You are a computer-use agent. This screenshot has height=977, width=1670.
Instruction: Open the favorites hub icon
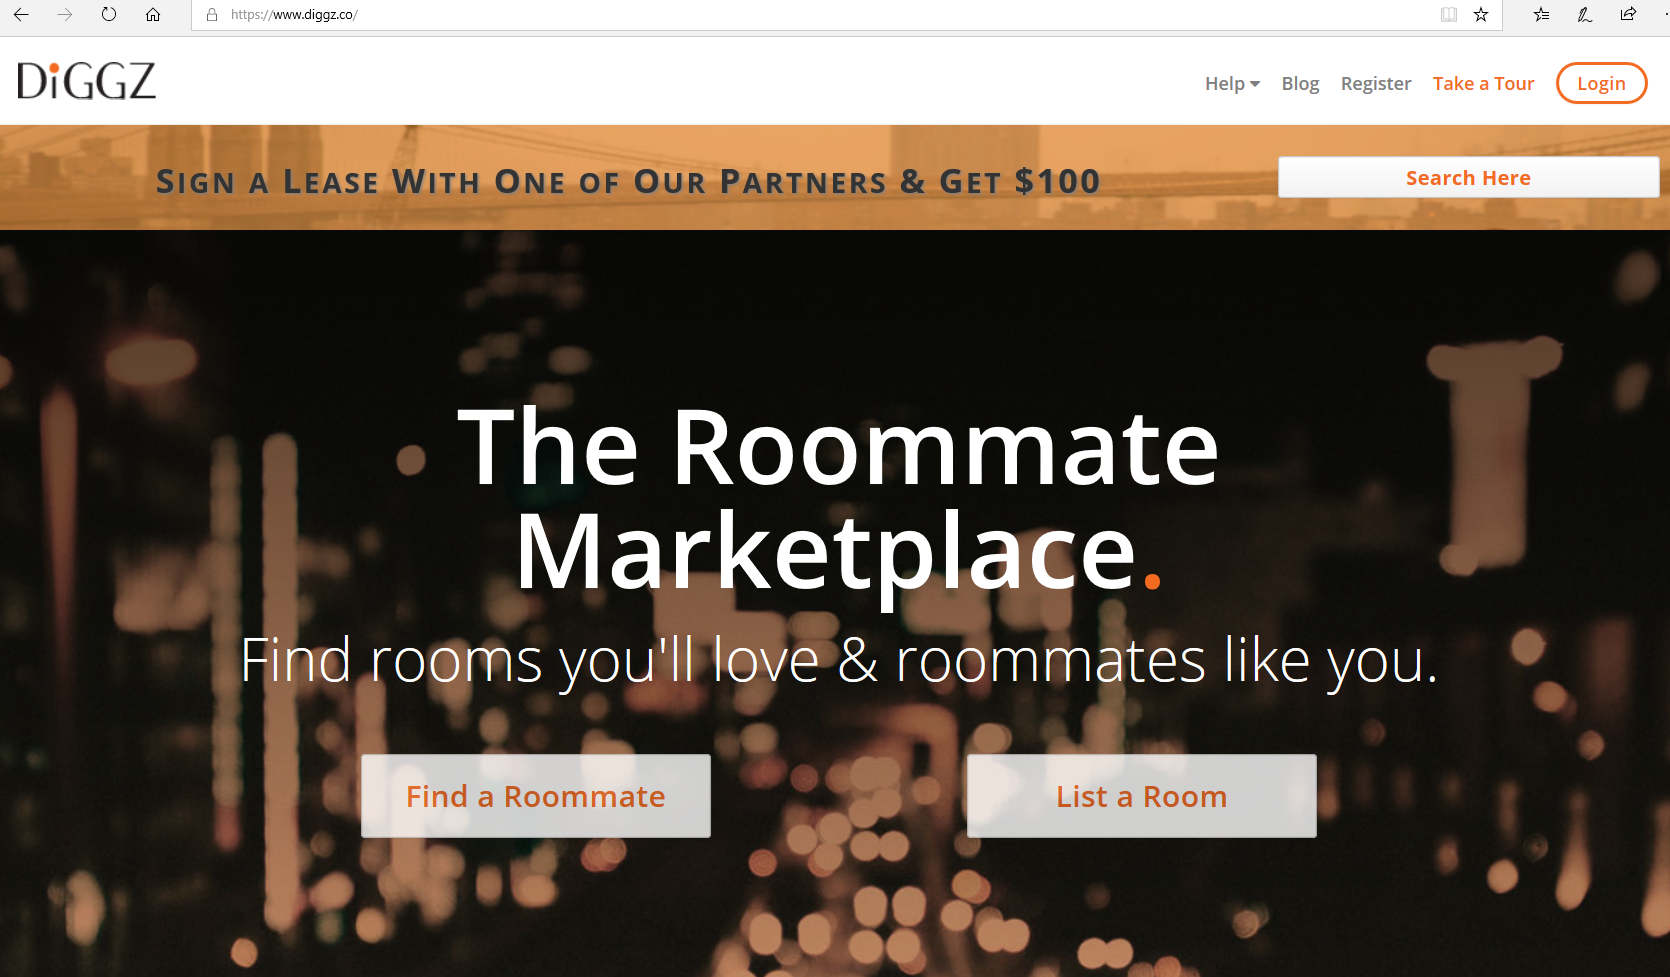(1541, 15)
